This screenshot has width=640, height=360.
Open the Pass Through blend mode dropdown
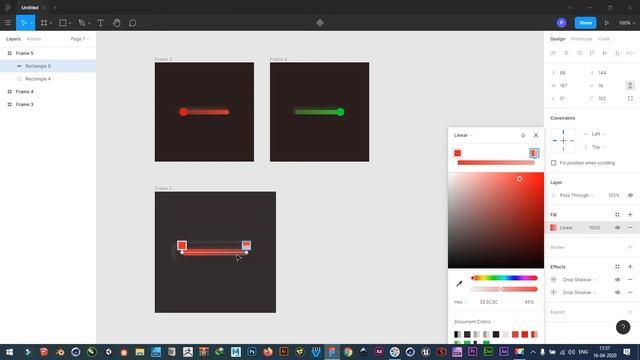[x=576, y=195]
